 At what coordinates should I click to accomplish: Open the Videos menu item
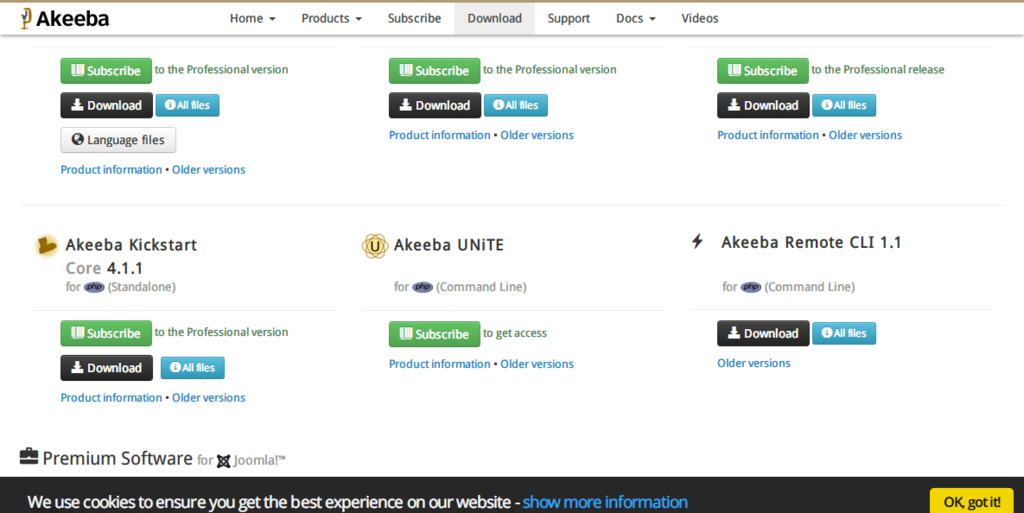point(699,18)
